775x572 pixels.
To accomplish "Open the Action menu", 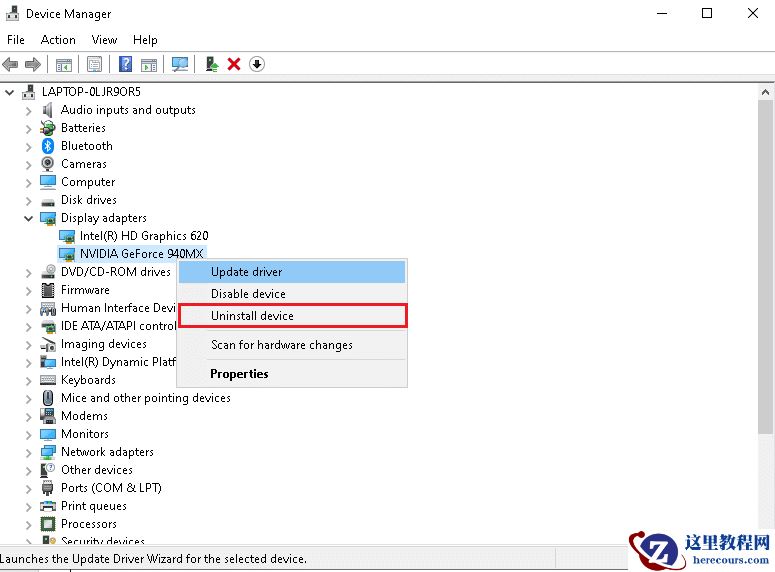I will 58,40.
